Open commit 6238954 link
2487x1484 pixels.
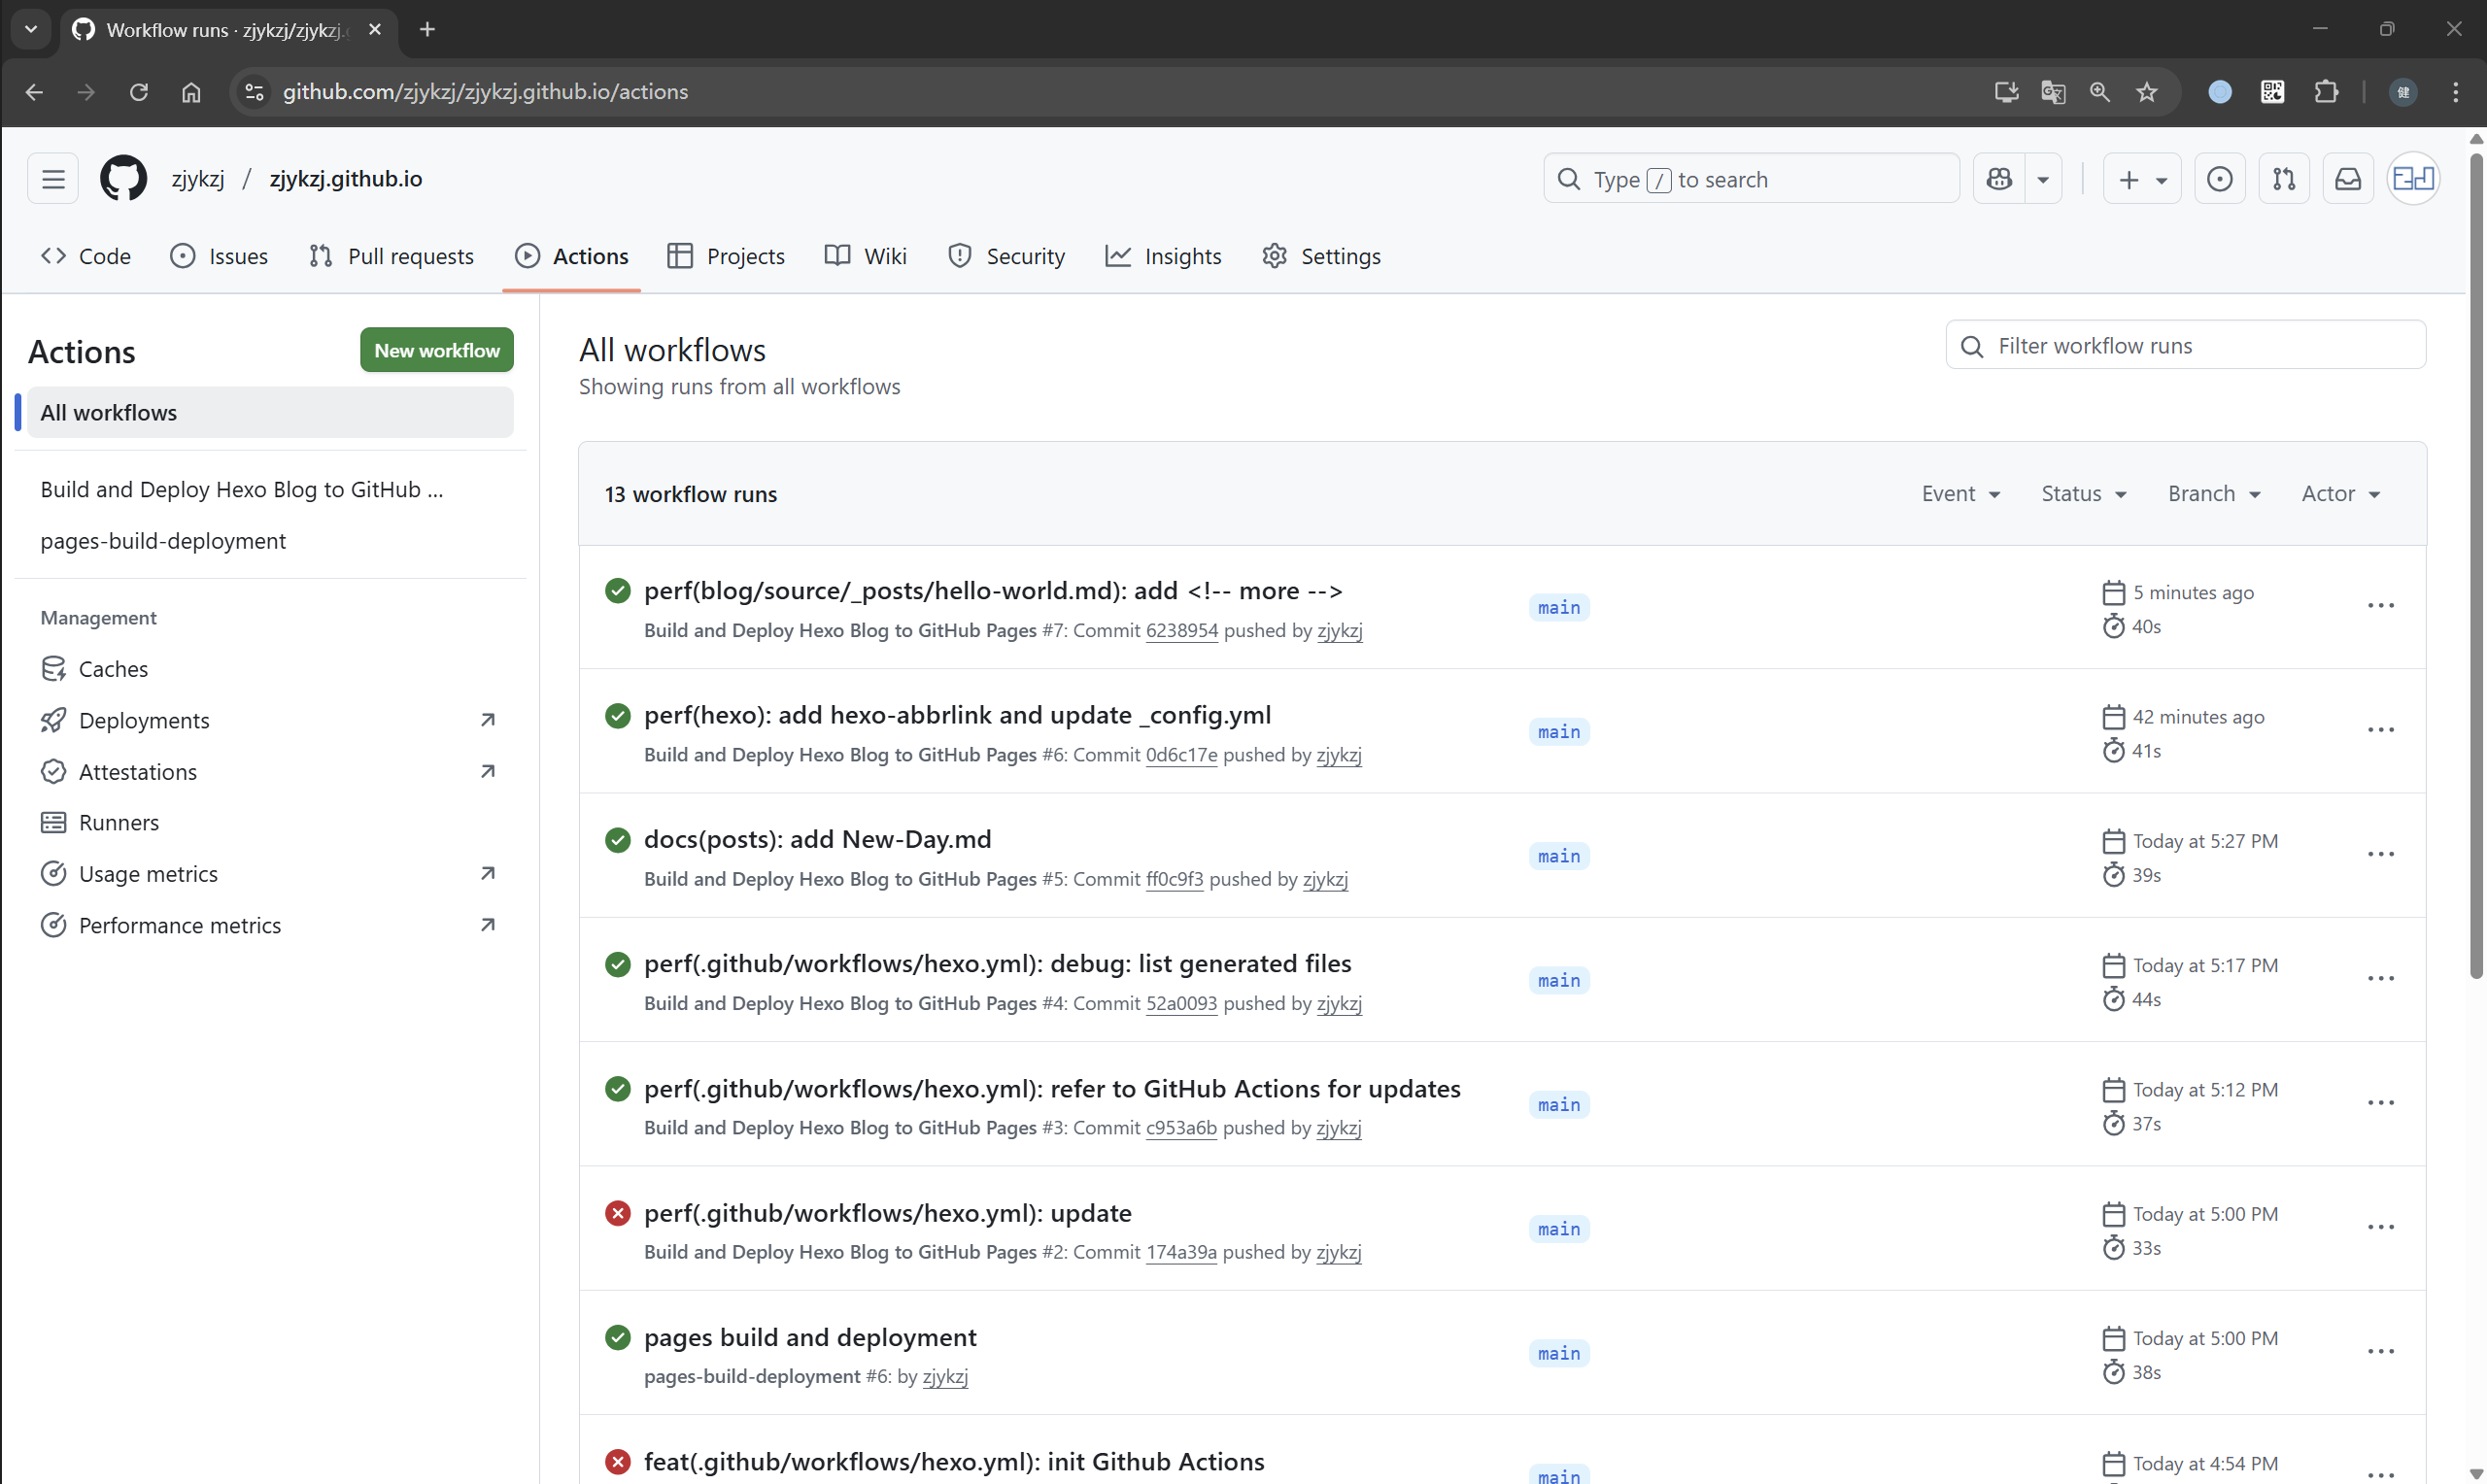[1181, 631]
